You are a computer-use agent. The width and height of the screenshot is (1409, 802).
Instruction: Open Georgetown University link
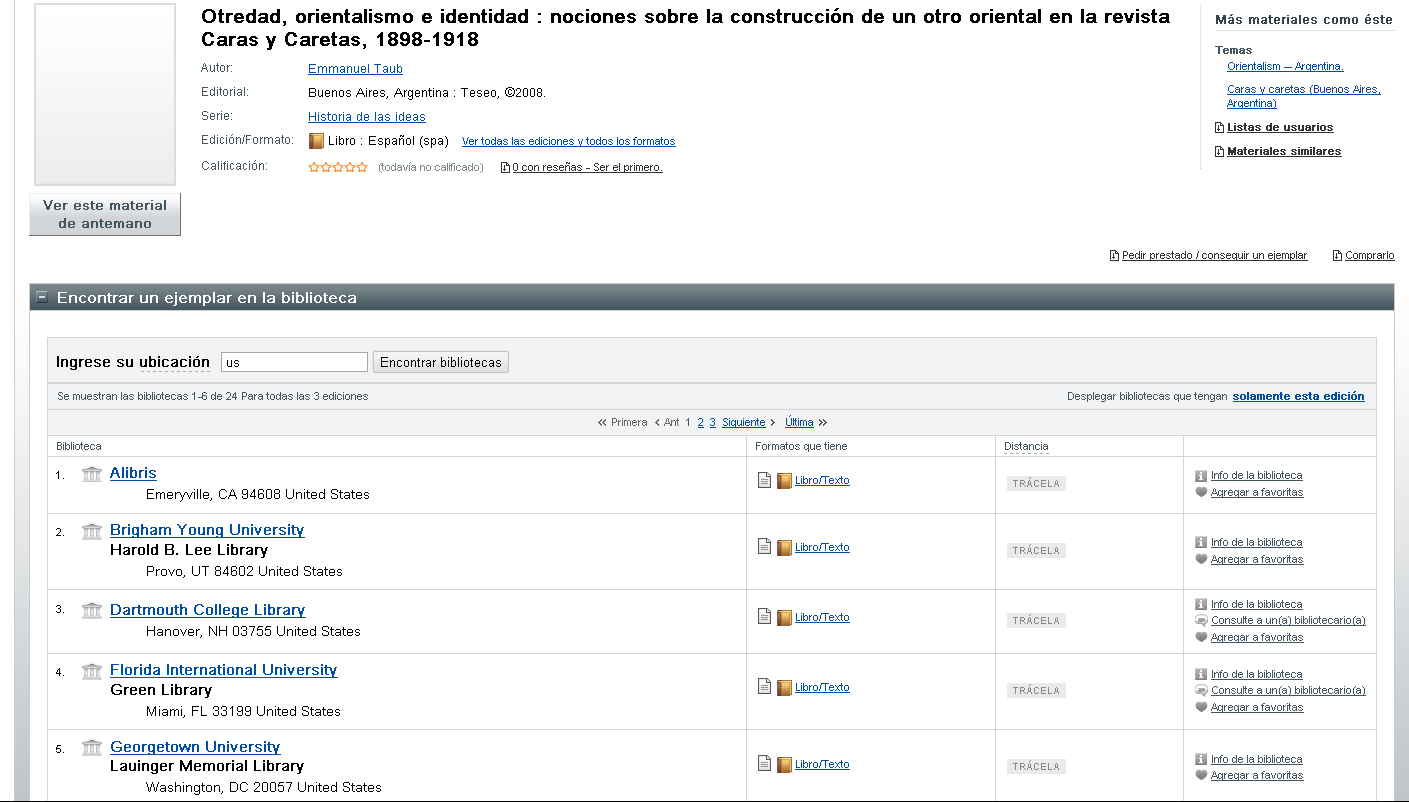click(195, 747)
